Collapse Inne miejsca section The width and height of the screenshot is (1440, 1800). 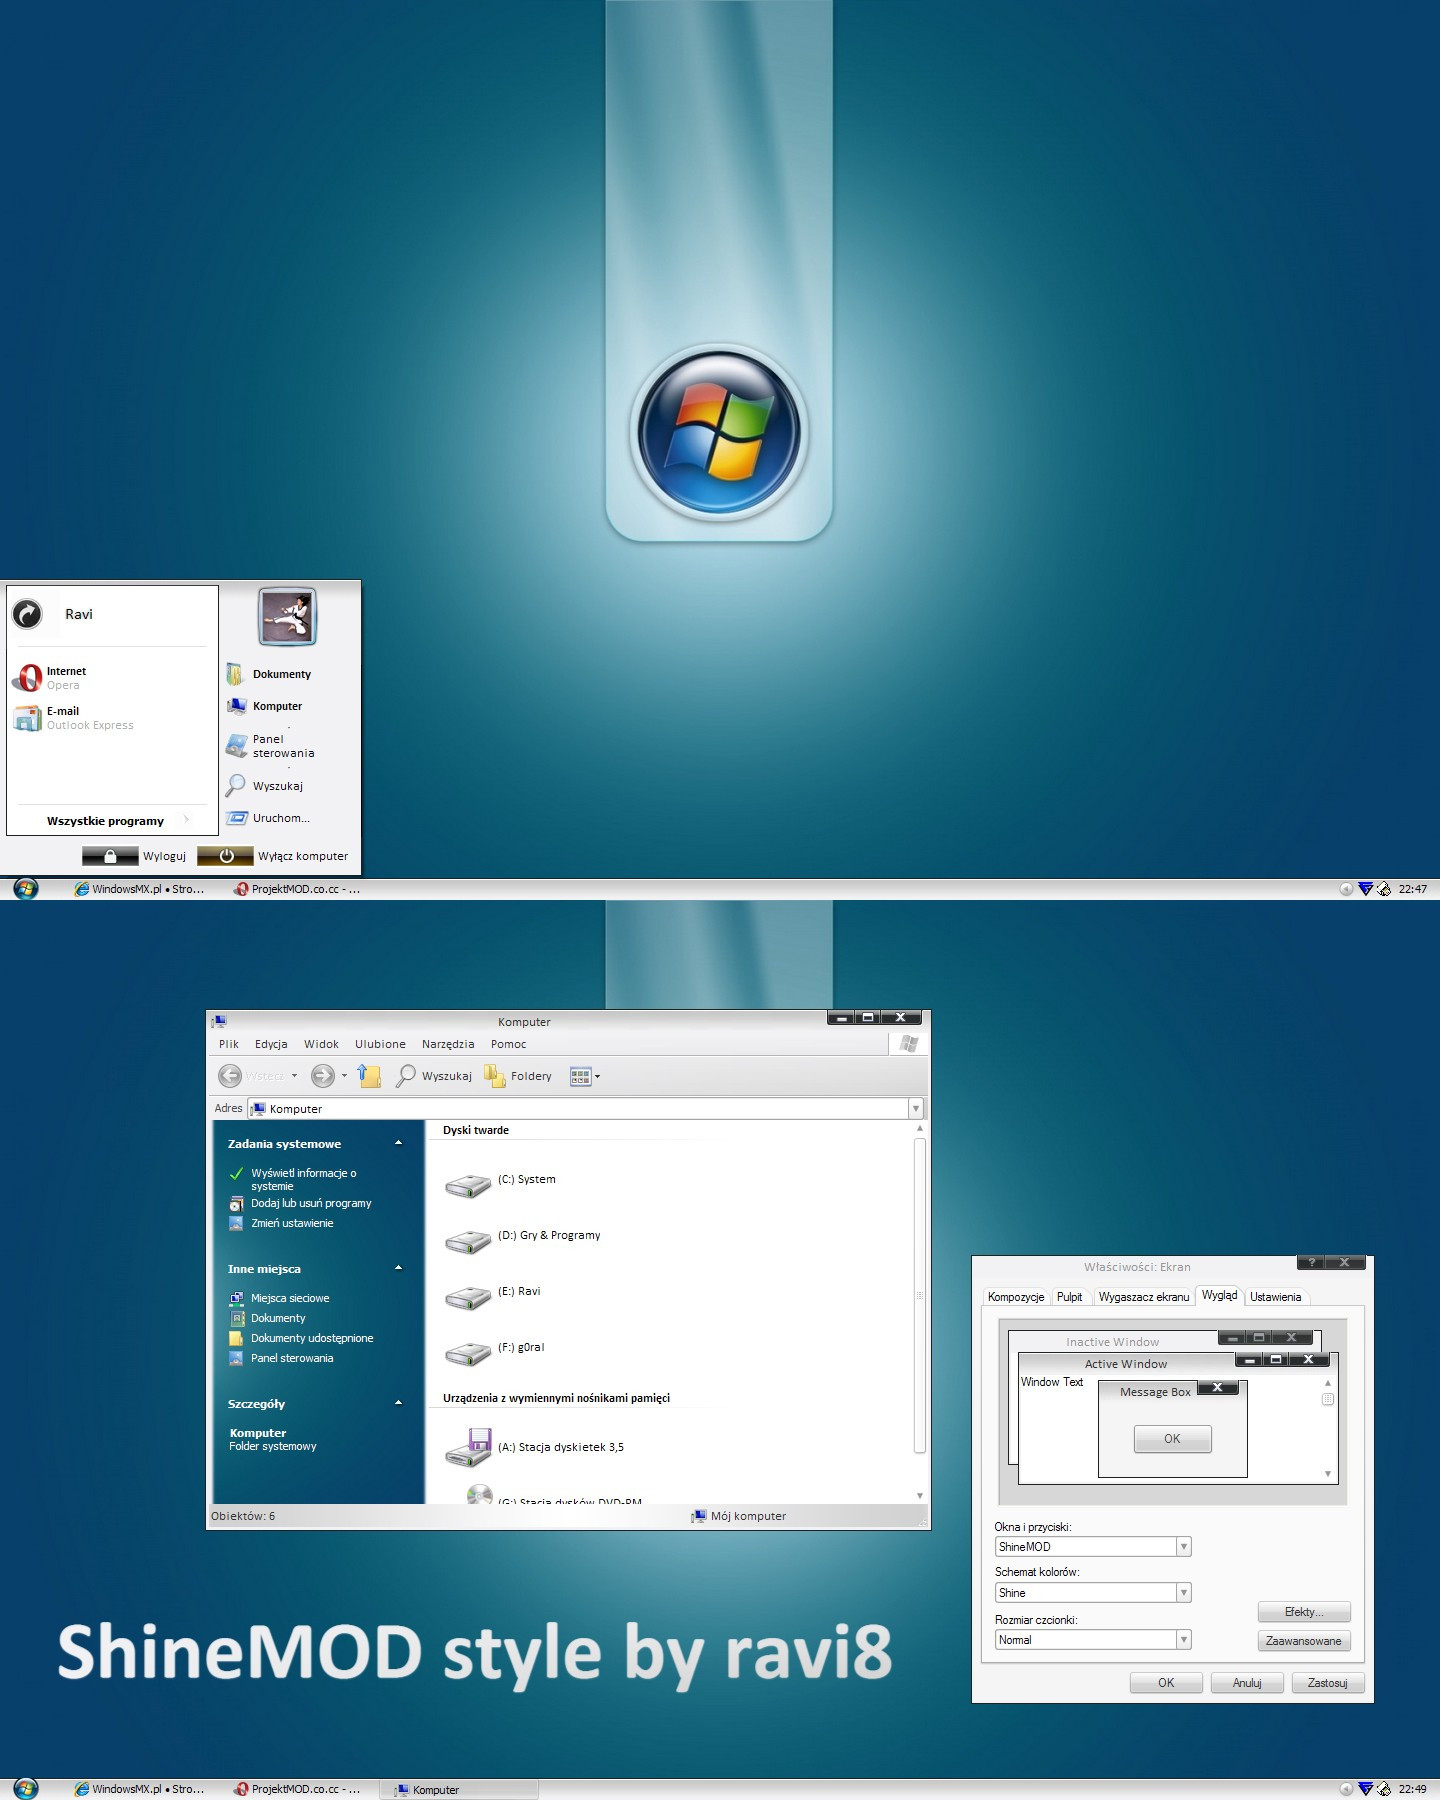(398, 1268)
